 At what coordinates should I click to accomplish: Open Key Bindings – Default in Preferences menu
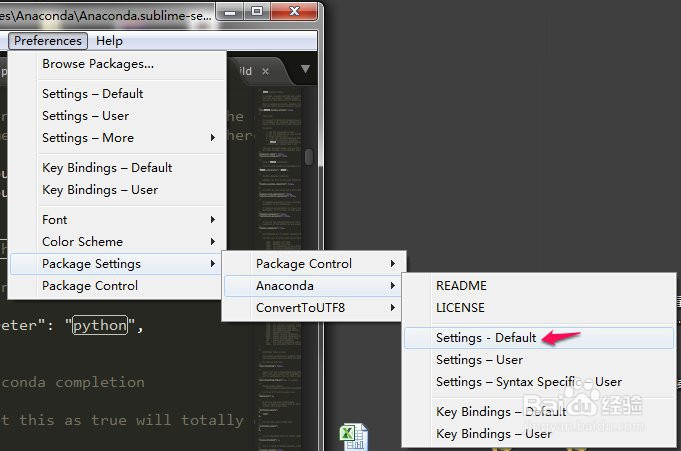(x=117, y=168)
